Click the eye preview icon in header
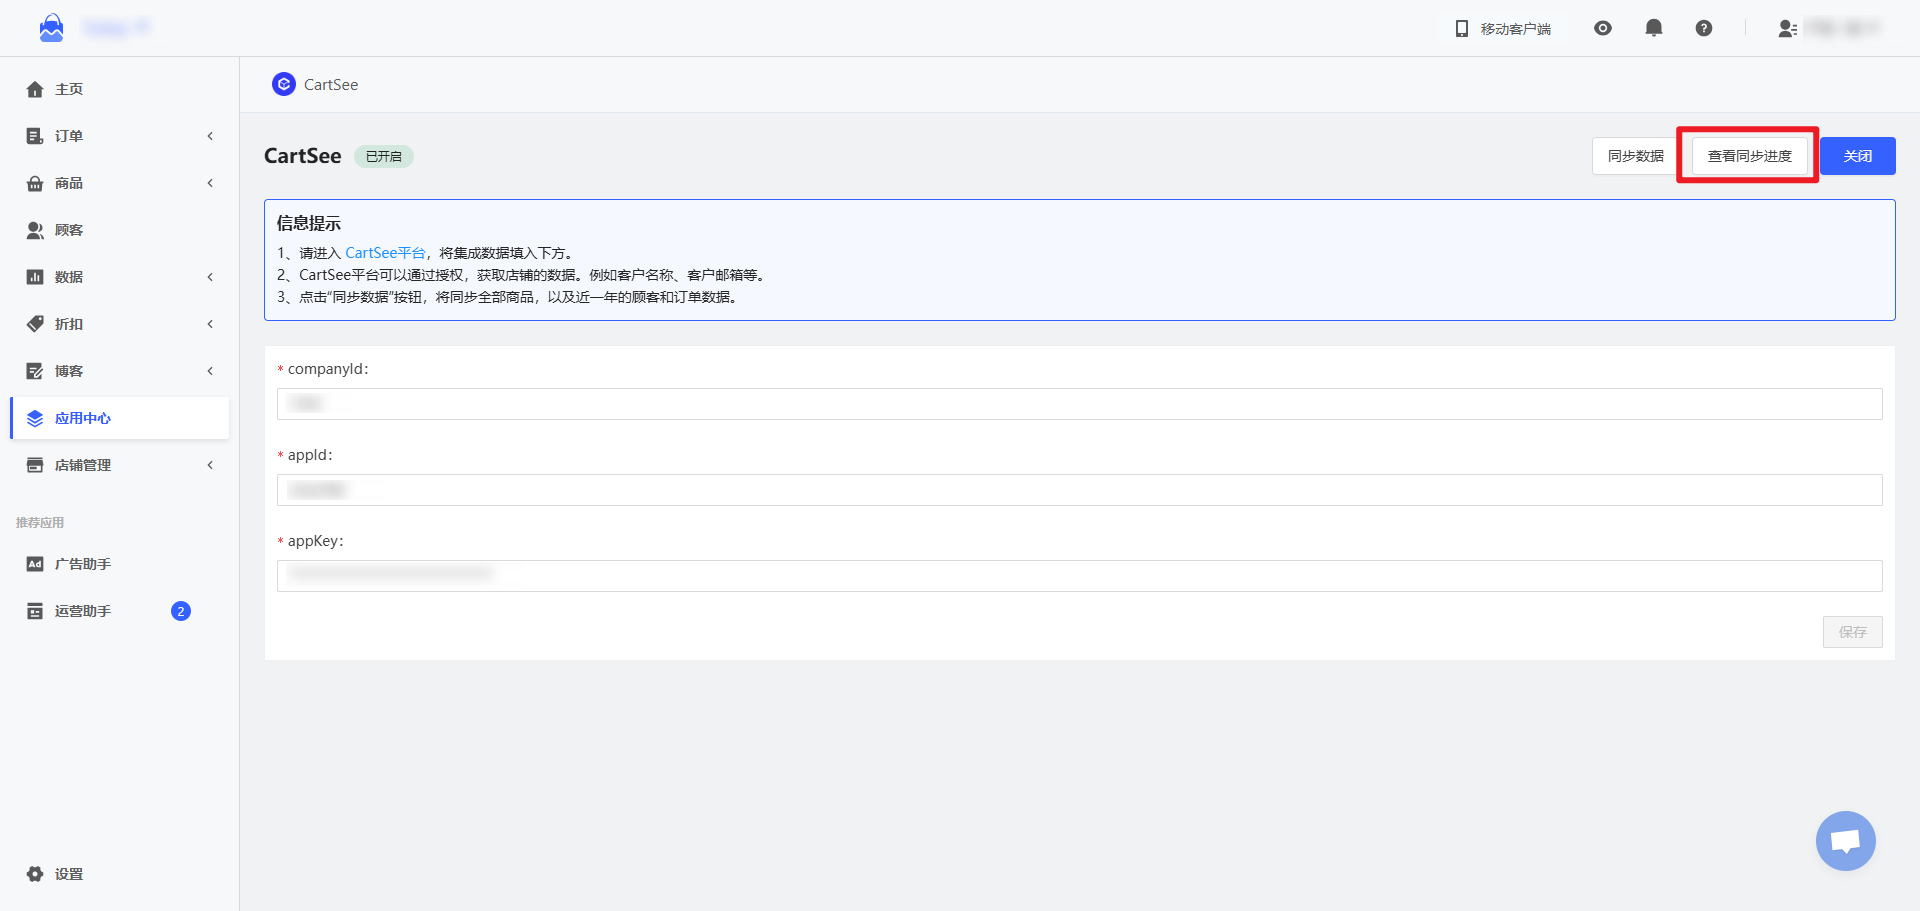 point(1603,28)
